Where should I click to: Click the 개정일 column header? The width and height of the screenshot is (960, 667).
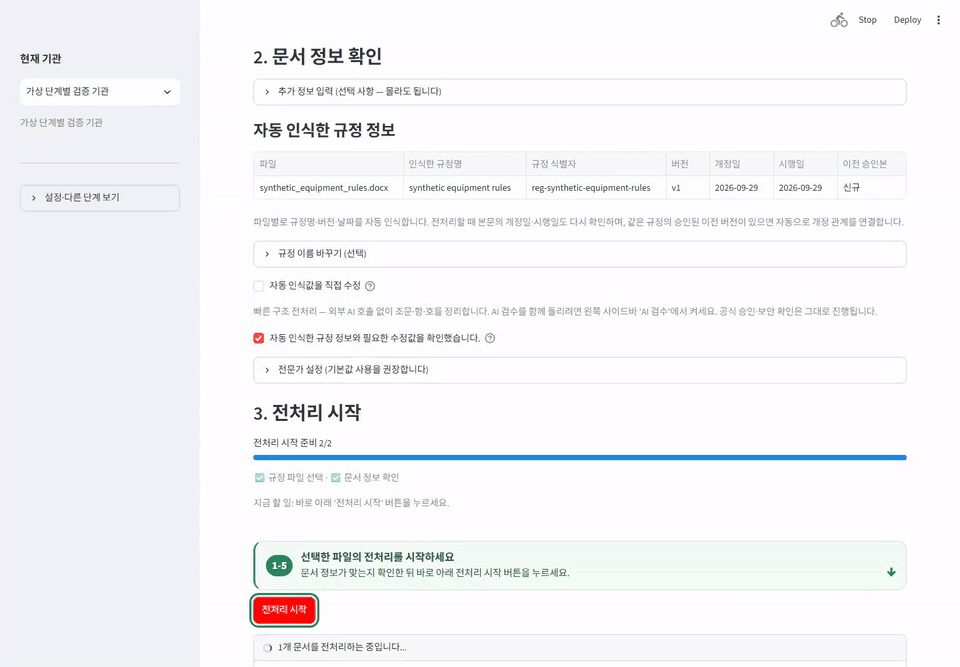click(x=741, y=164)
